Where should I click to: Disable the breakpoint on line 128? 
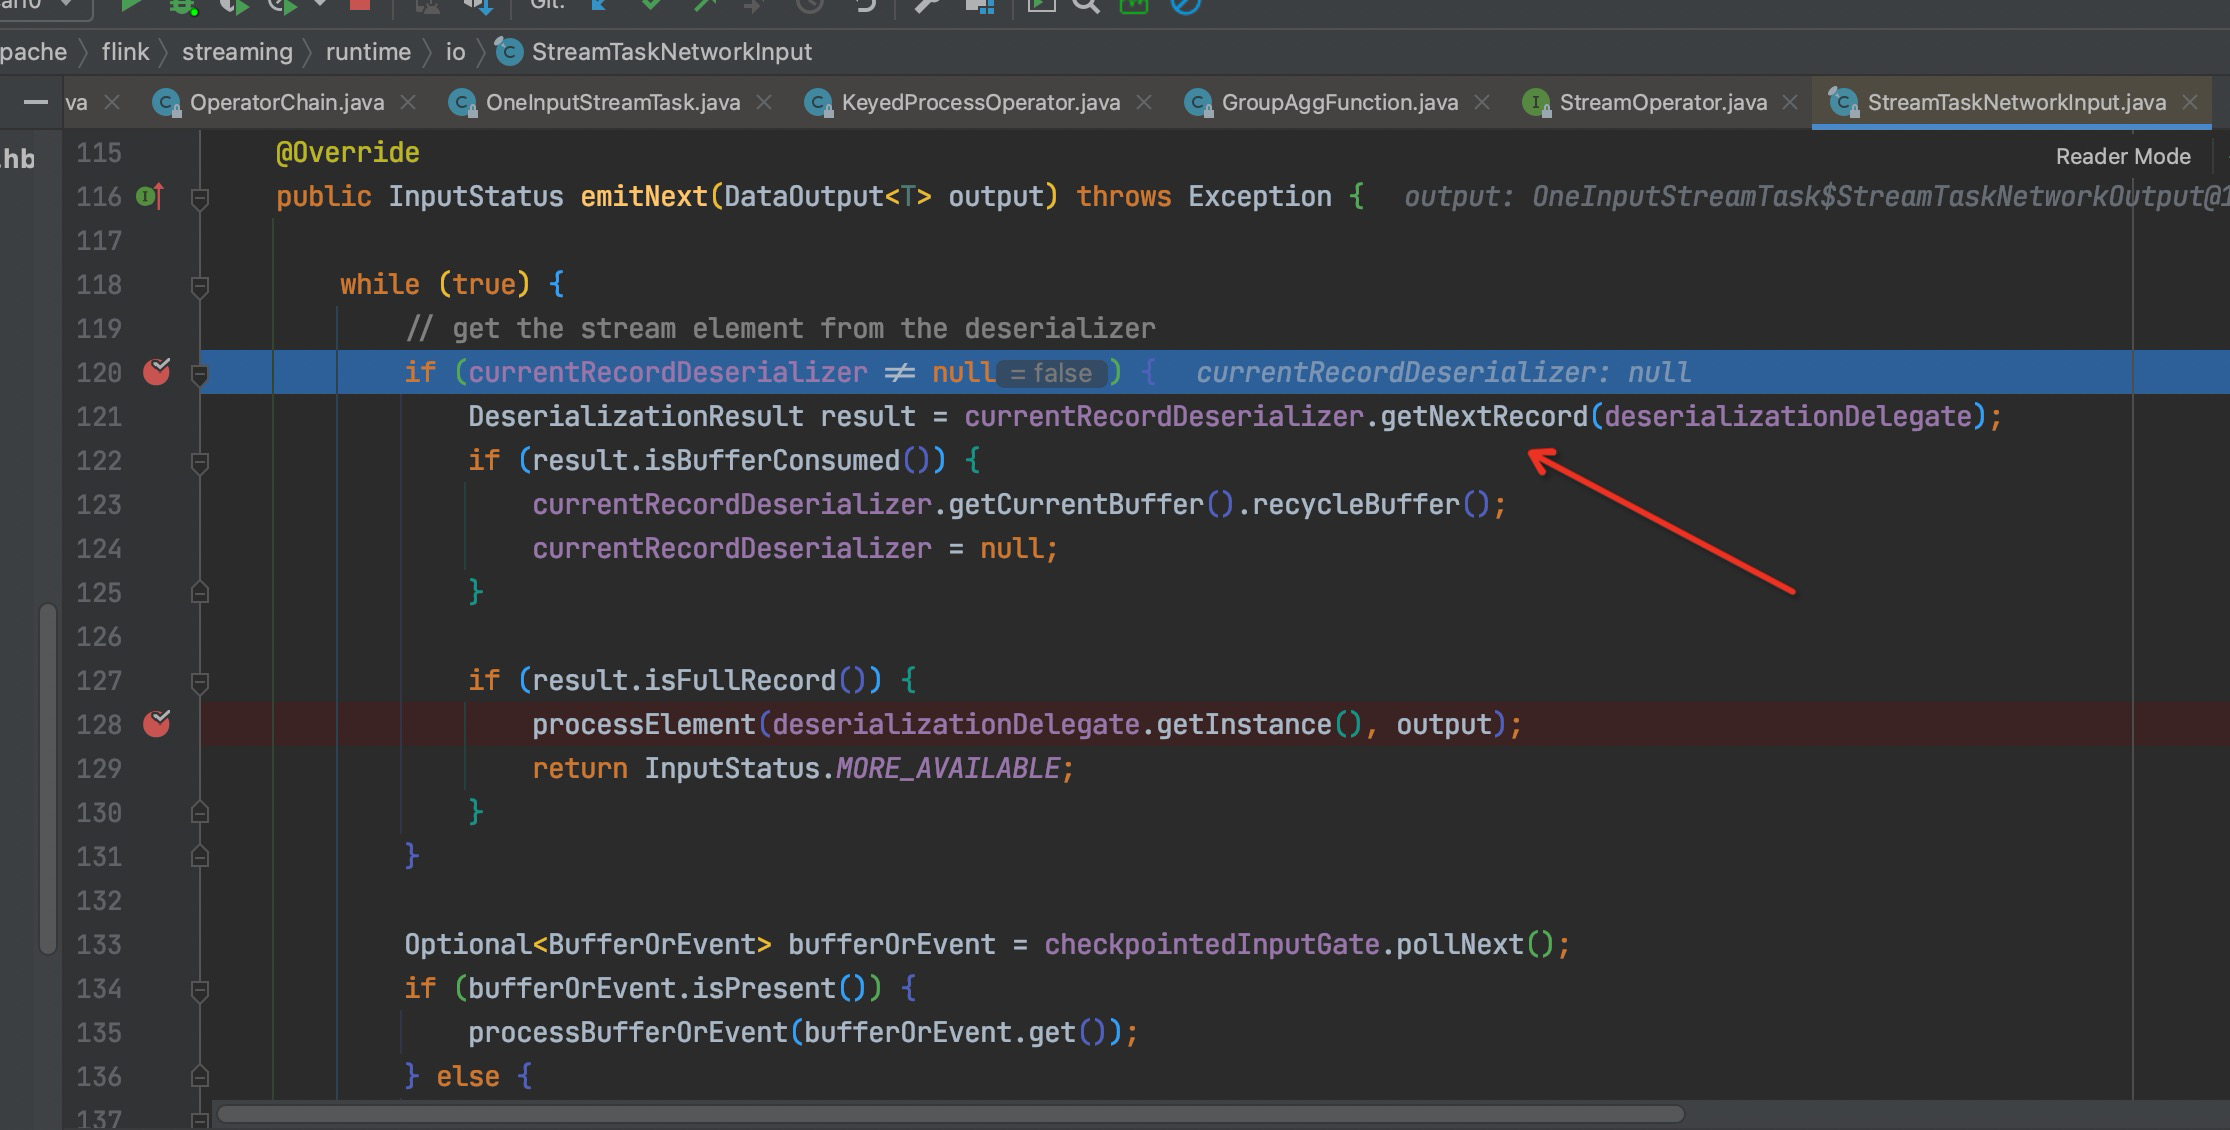(157, 724)
